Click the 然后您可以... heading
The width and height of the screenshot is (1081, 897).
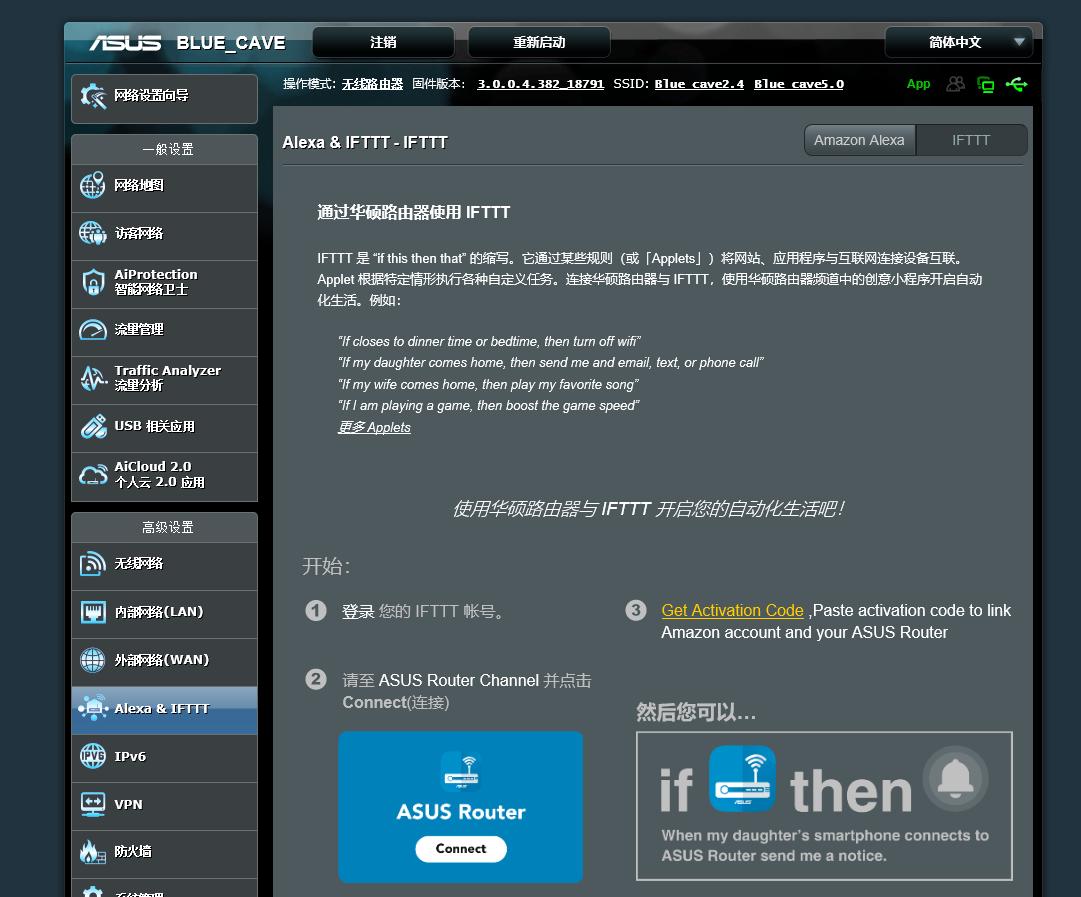pyautogui.click(x=696, y=712)
